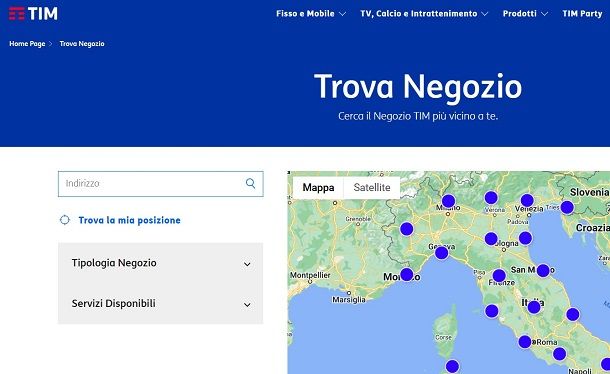Go to TIM Party
Viewport: 610px width, 374px height.
pos(582,14)
